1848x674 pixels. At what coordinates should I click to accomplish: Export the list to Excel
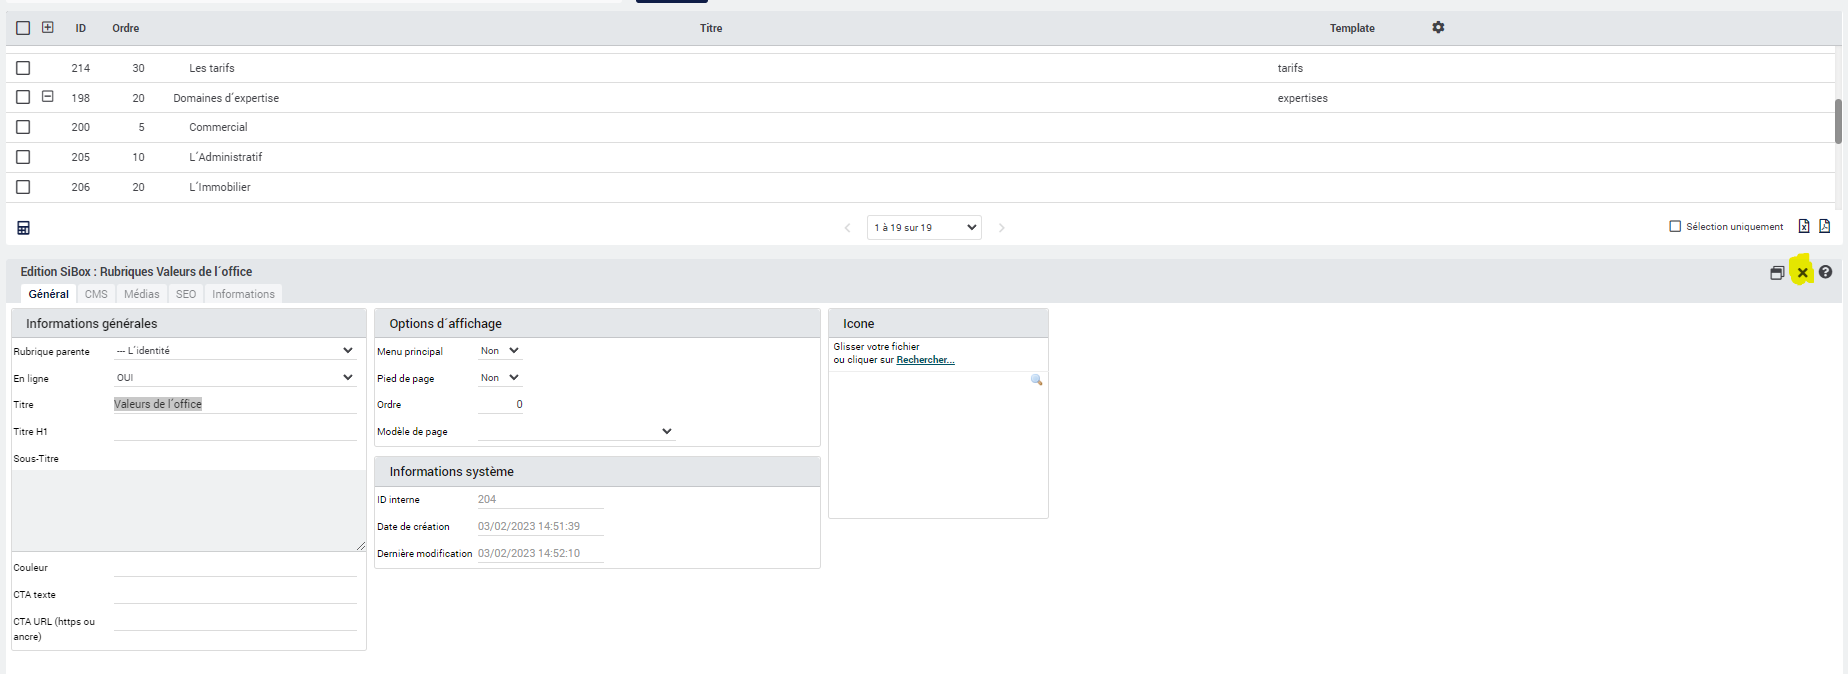(x=1804, y=226)
